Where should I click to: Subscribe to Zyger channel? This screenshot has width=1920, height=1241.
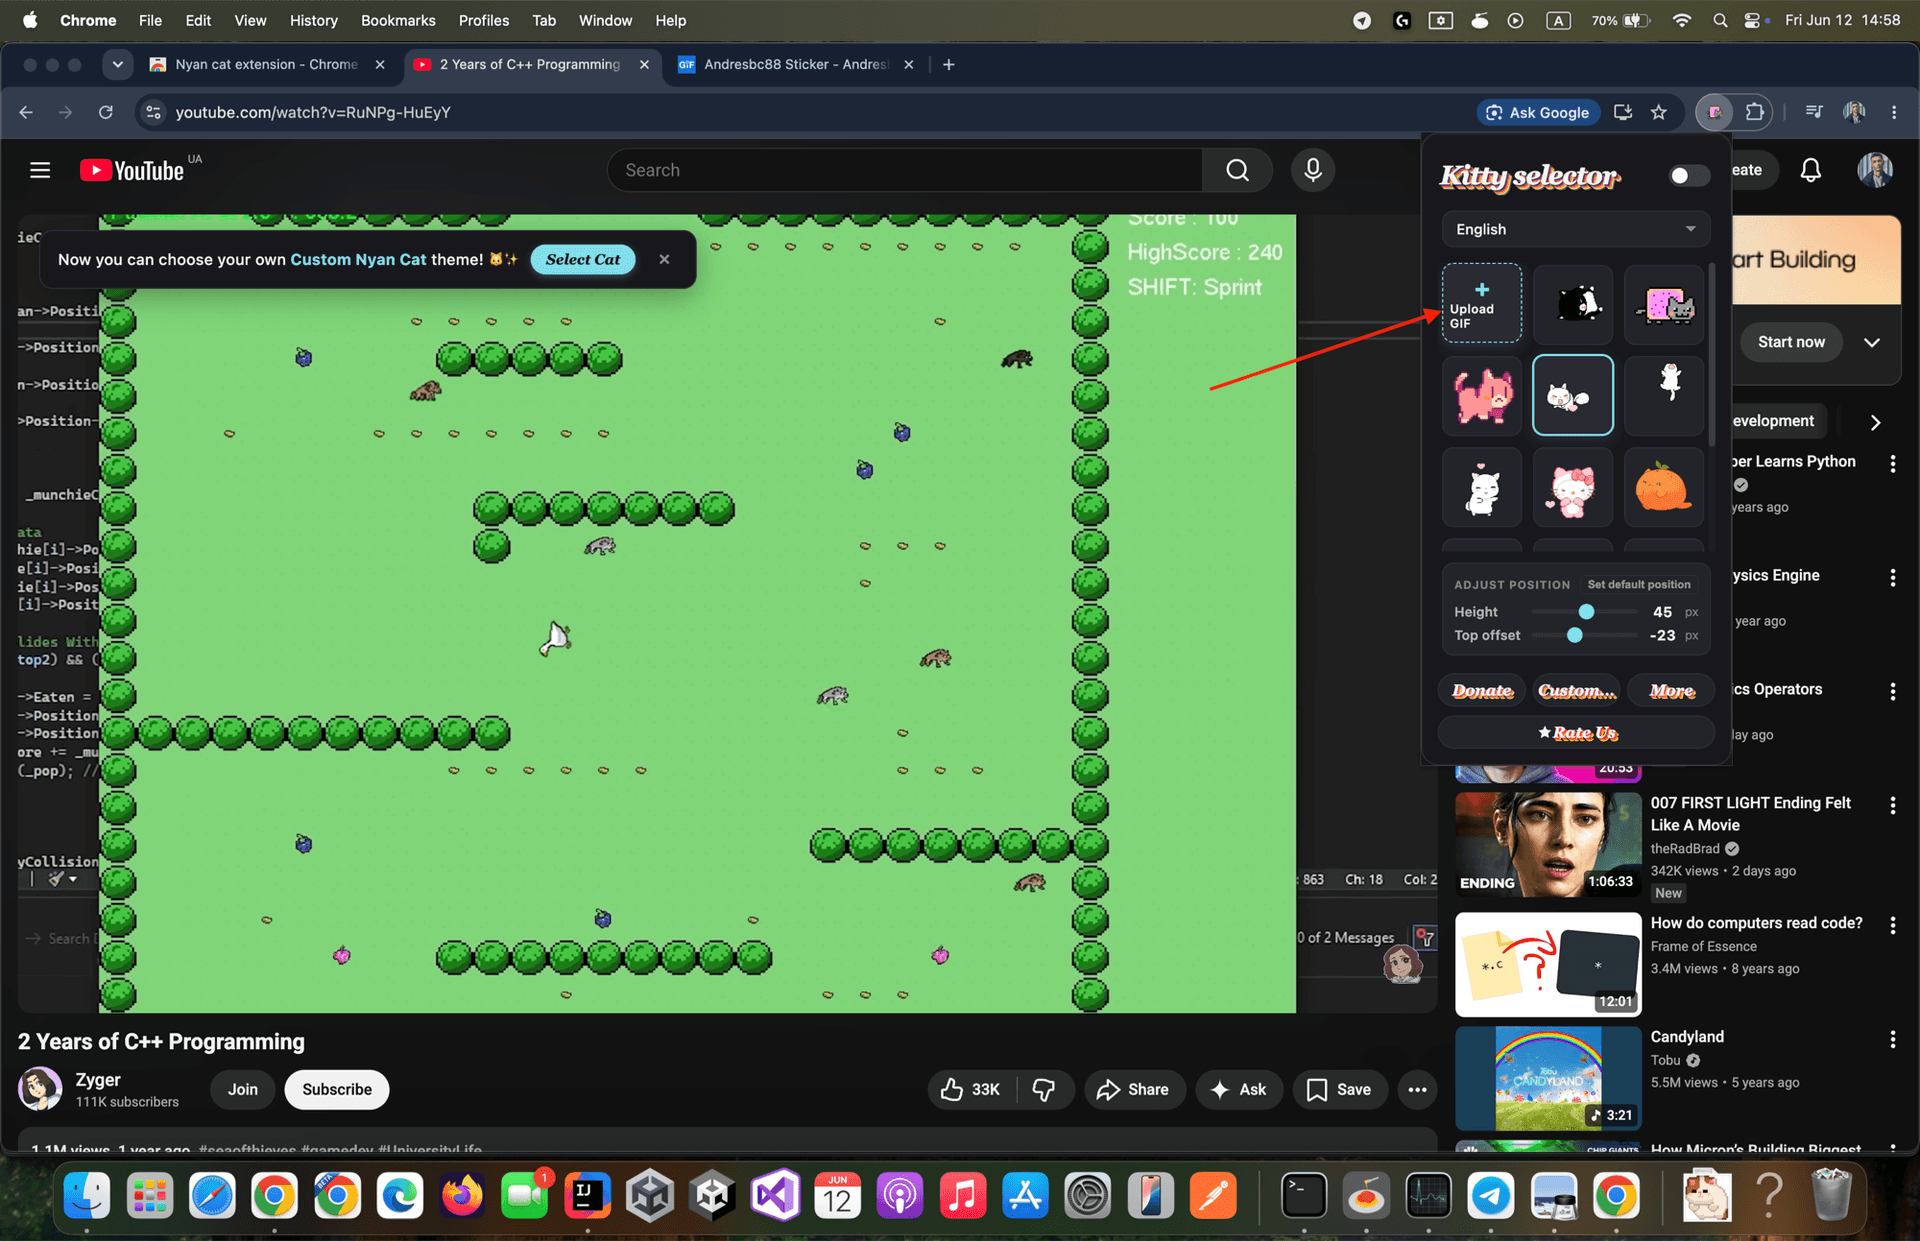[337, 1089]
